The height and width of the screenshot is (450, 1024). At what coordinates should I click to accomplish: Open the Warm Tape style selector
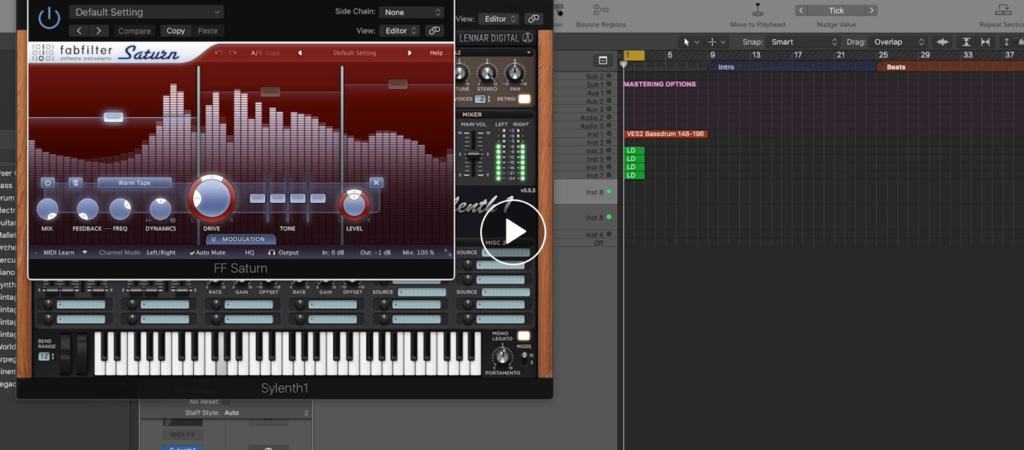point(134,183)
